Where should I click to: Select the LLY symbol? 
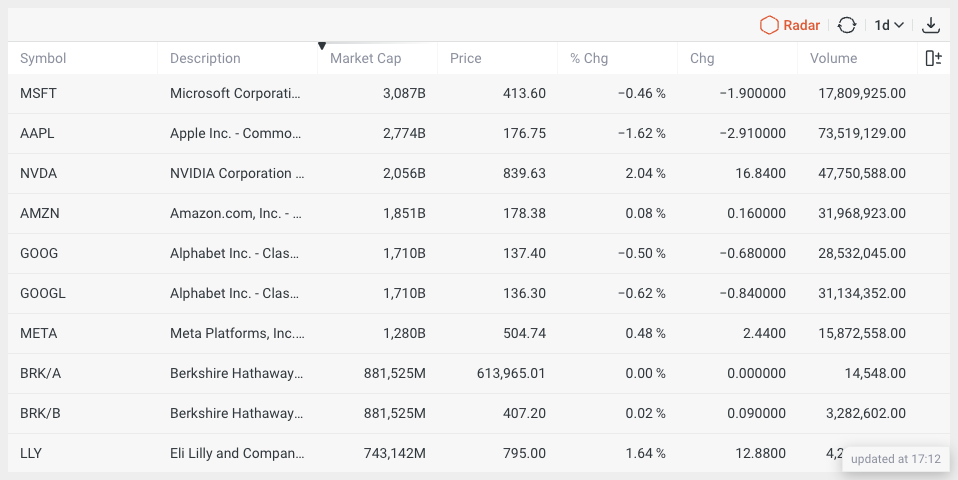(31, 453)
